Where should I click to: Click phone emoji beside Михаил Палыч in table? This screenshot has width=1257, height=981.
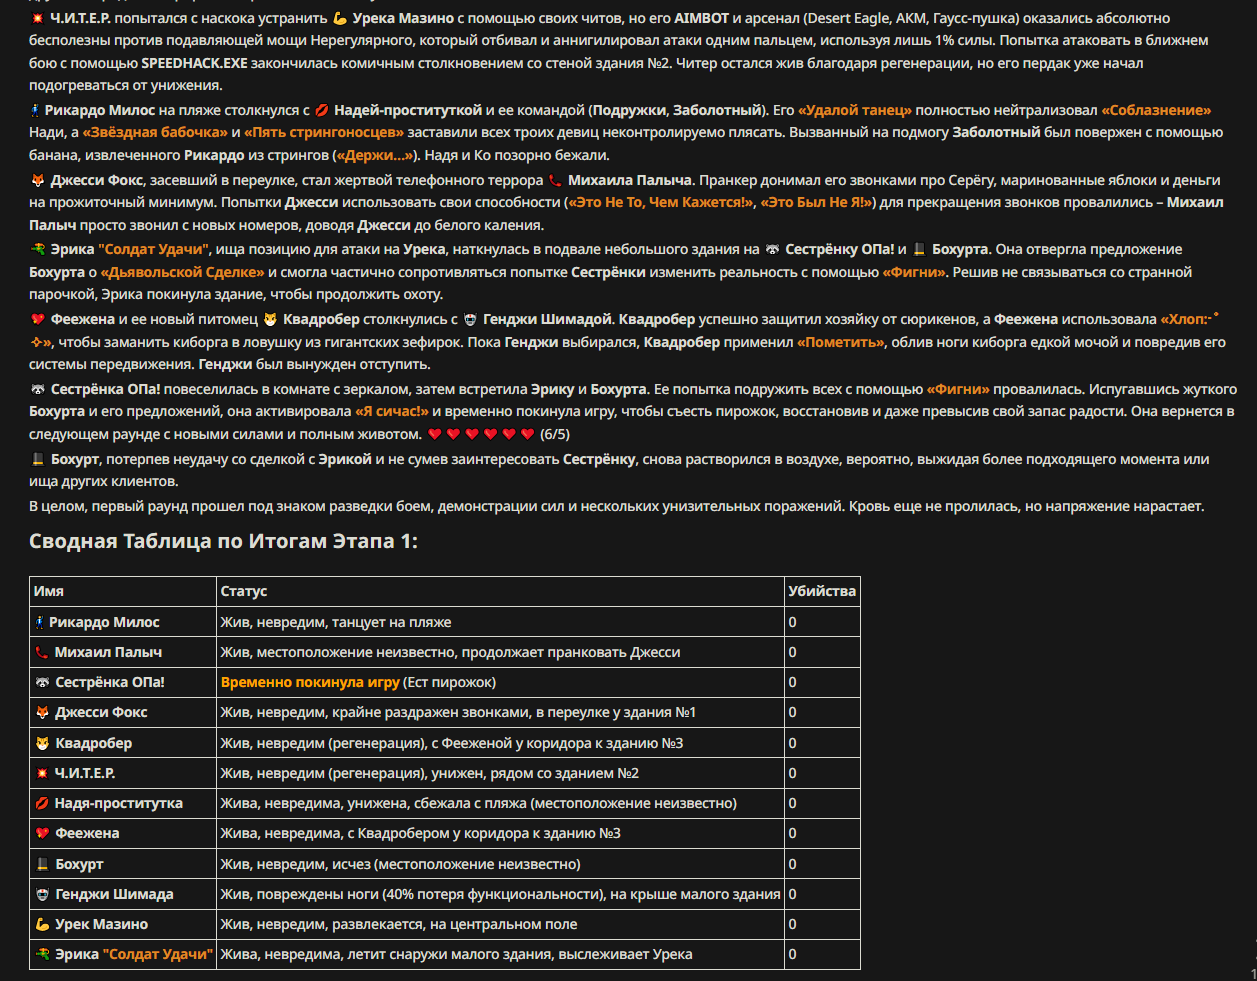point(41,652)
